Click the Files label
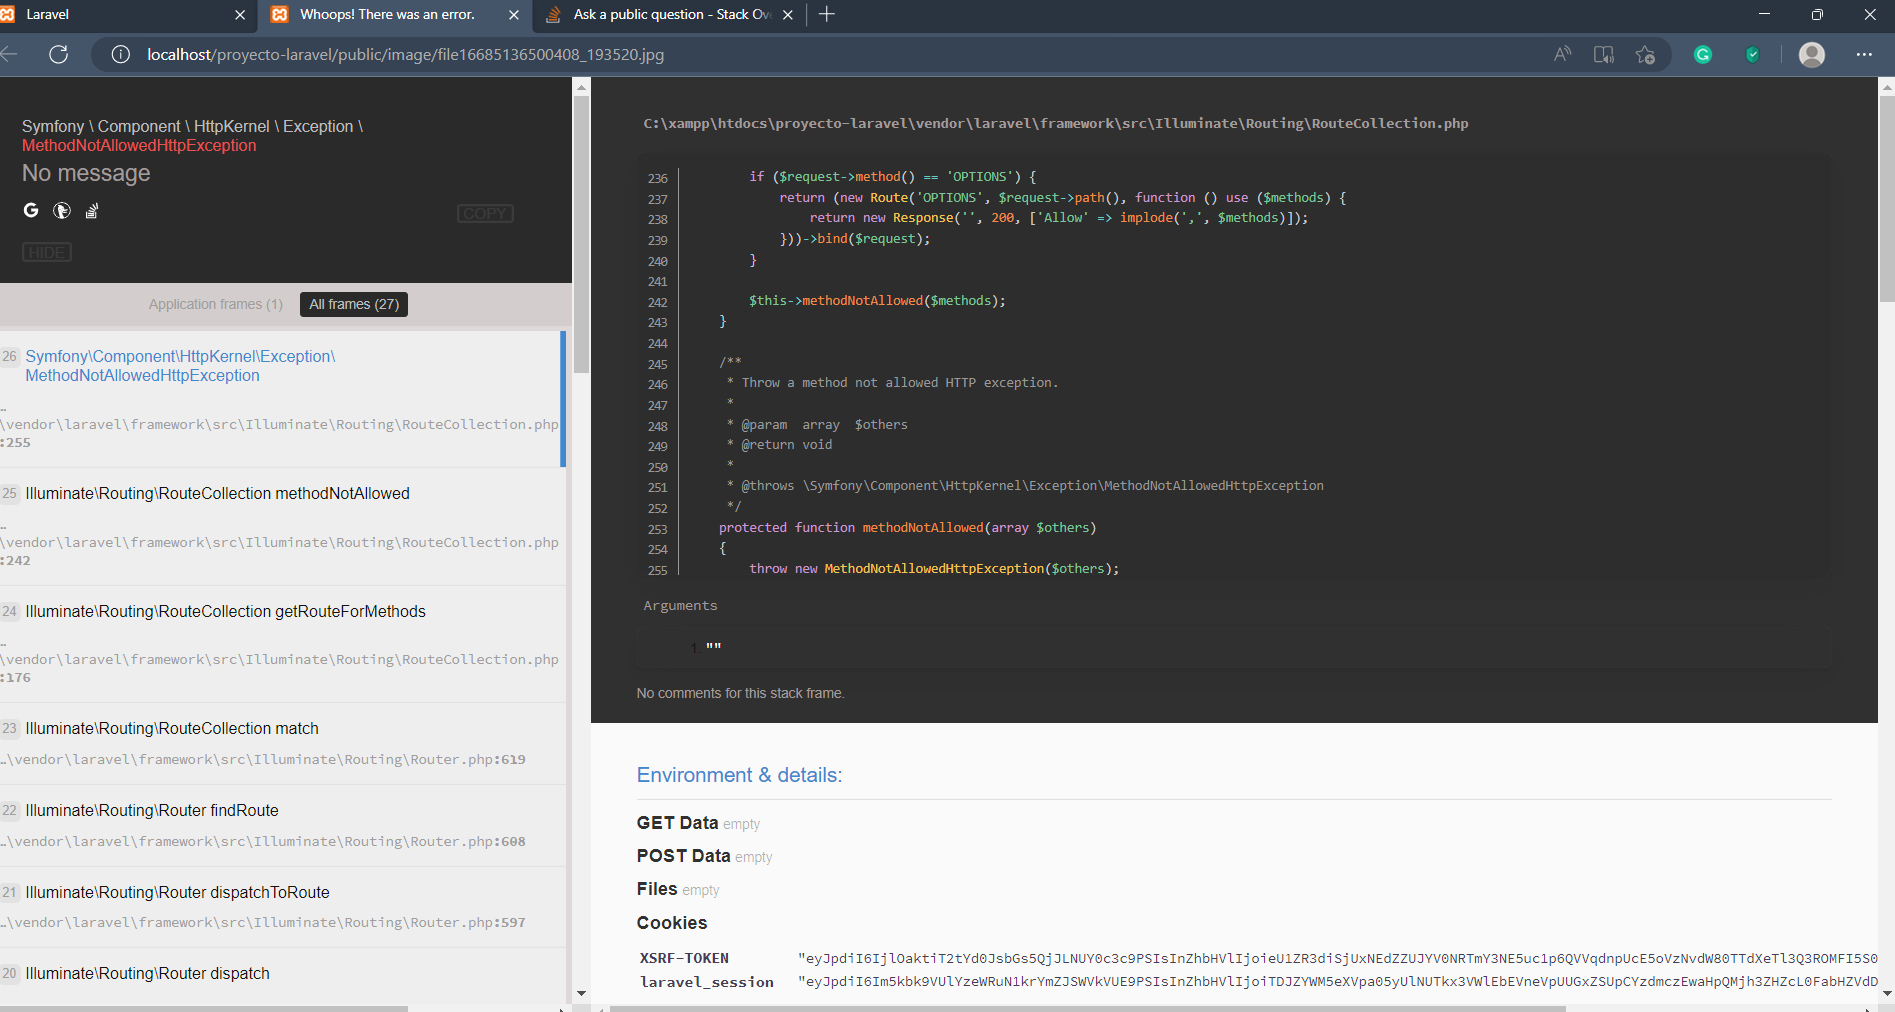Viewport: 1895px width, 1012px height. [x=657, y=889]
